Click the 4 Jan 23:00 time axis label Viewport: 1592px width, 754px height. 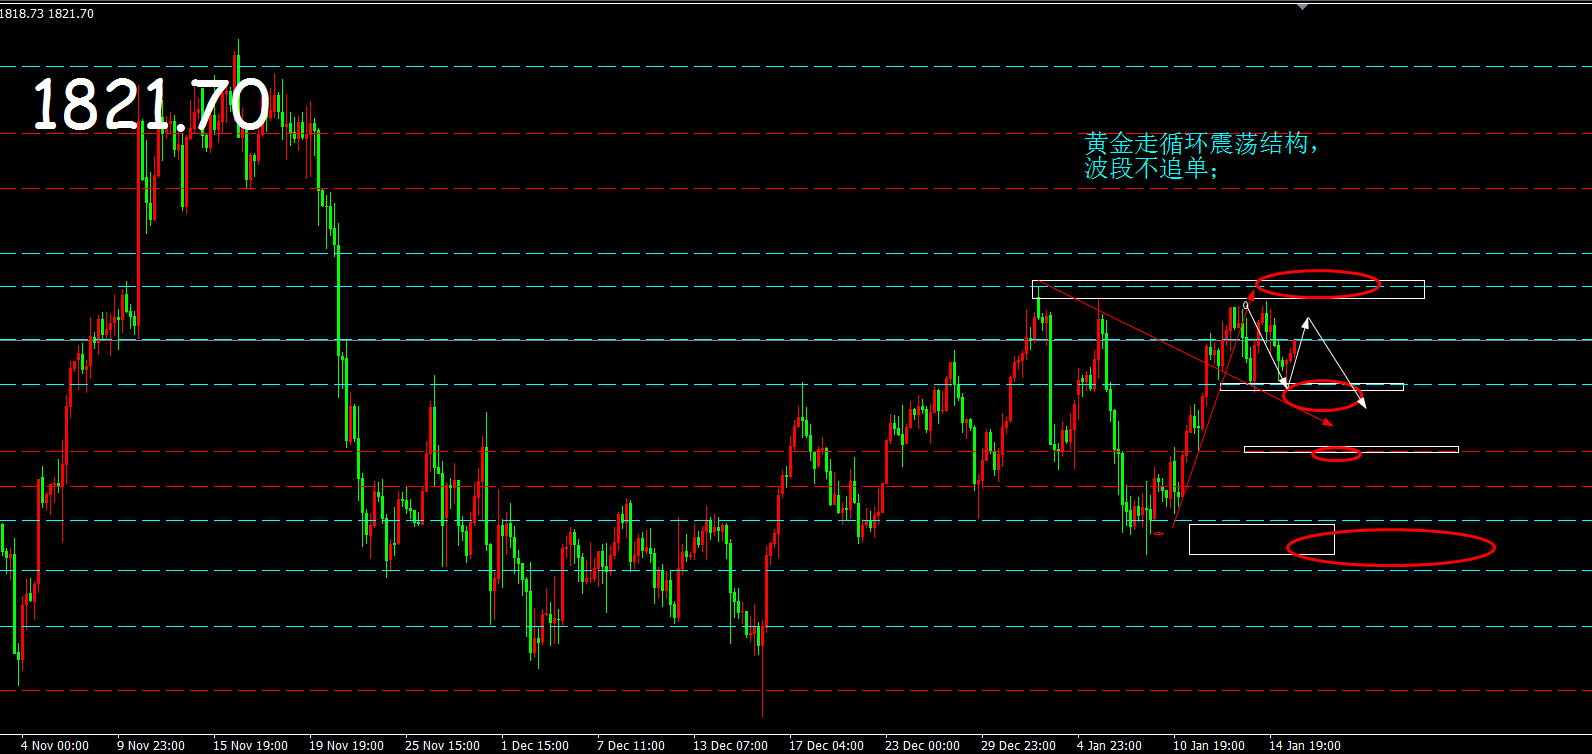(1110, 746)
